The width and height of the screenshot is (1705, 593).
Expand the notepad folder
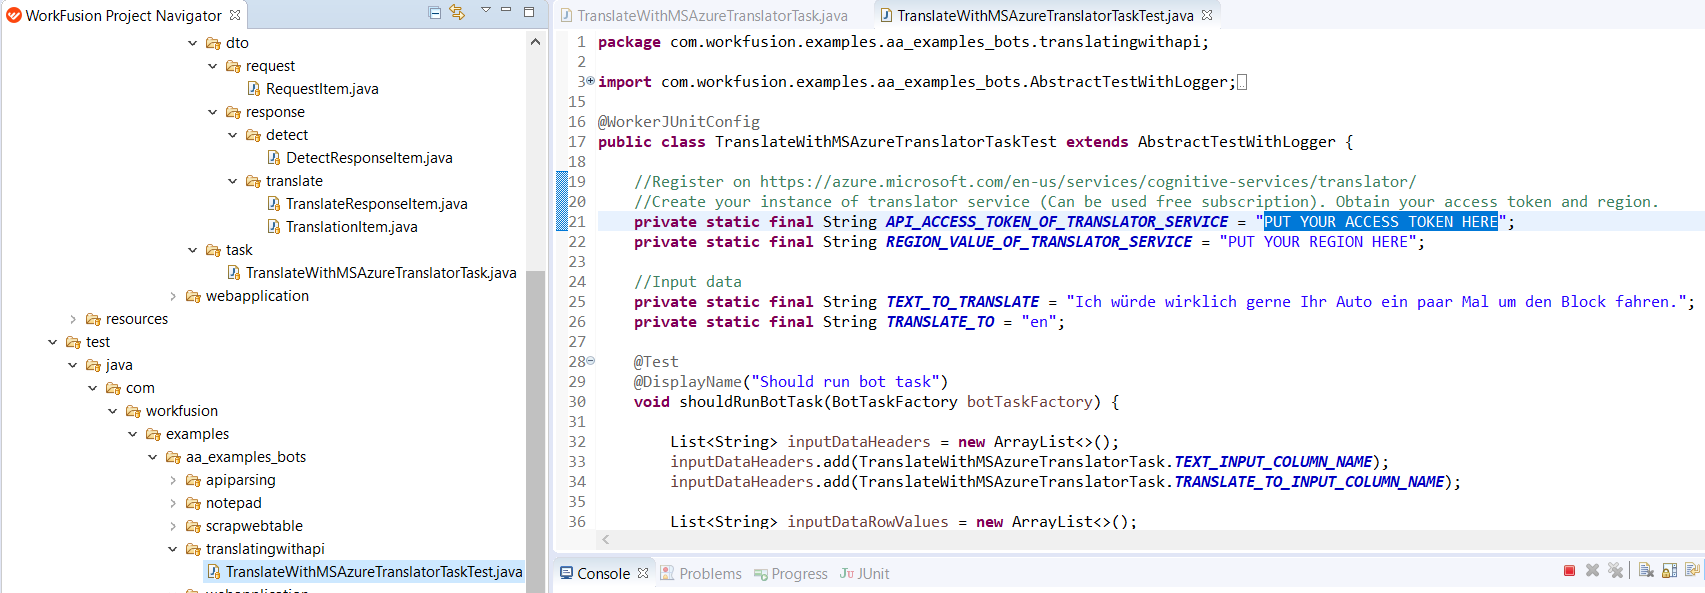point(173,503)
